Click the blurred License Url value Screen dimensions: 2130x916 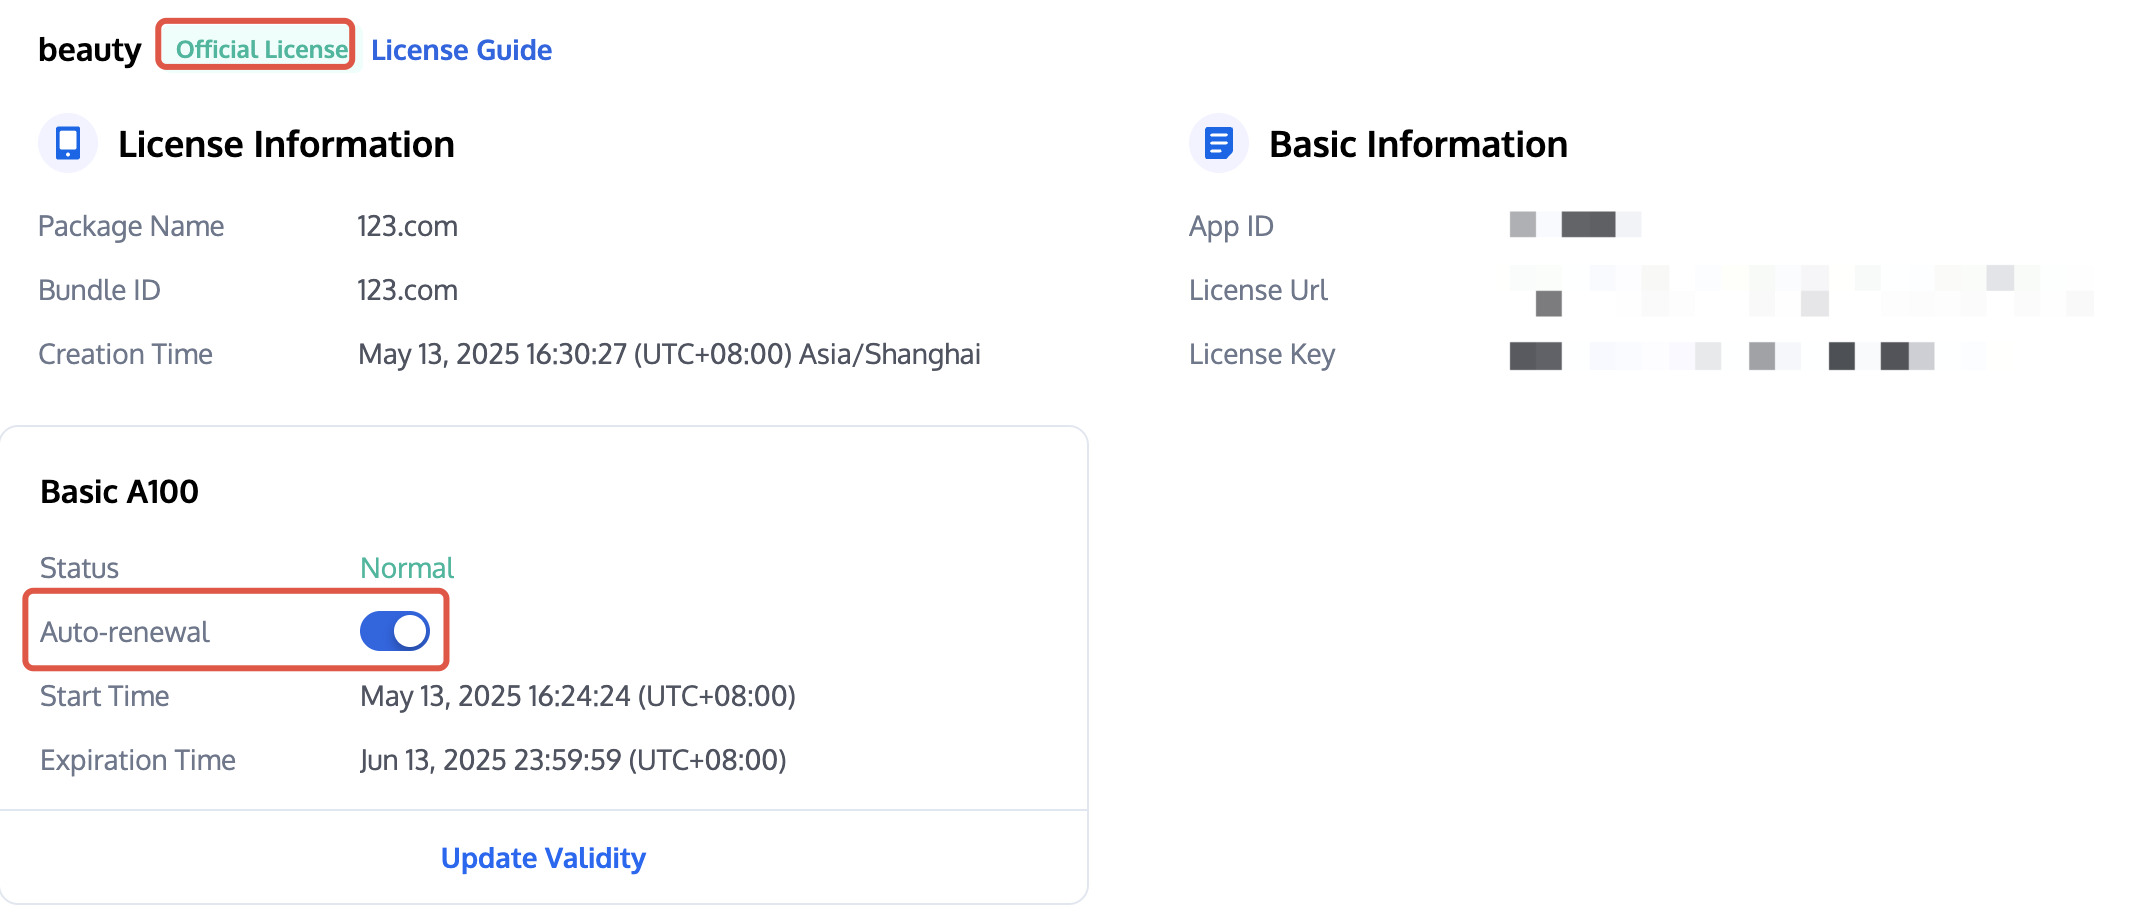[x=1800, y=291]
